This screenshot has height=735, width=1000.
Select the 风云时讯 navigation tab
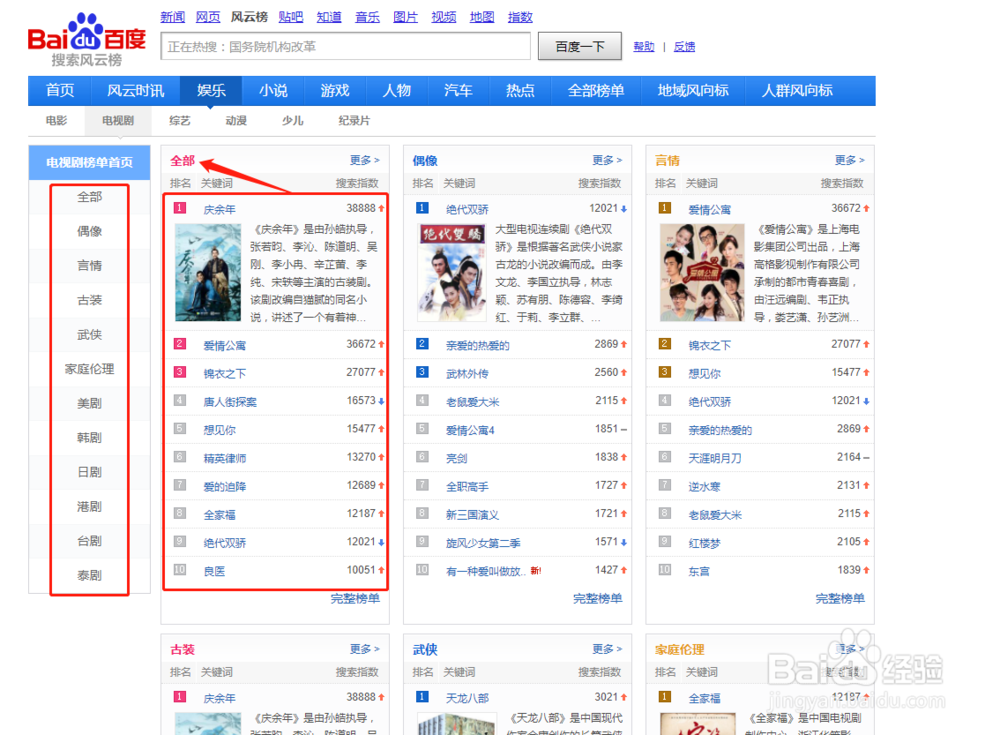point(135,91)
